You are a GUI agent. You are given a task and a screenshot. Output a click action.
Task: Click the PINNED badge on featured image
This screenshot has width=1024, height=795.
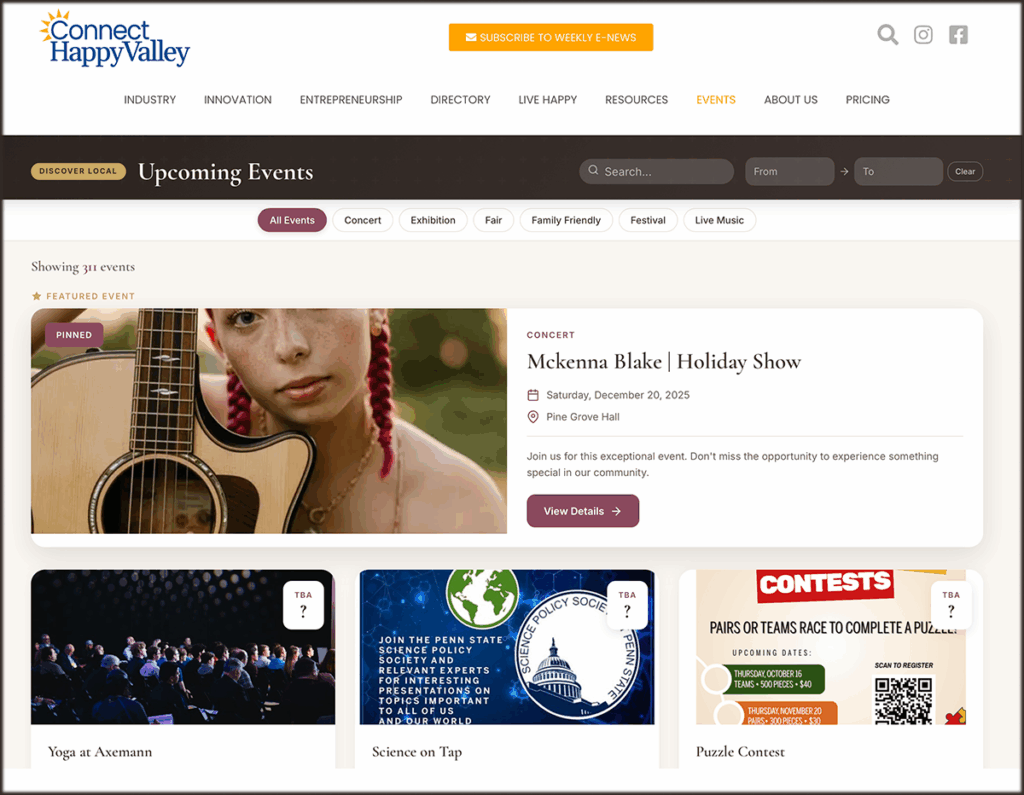pos(74,334)
